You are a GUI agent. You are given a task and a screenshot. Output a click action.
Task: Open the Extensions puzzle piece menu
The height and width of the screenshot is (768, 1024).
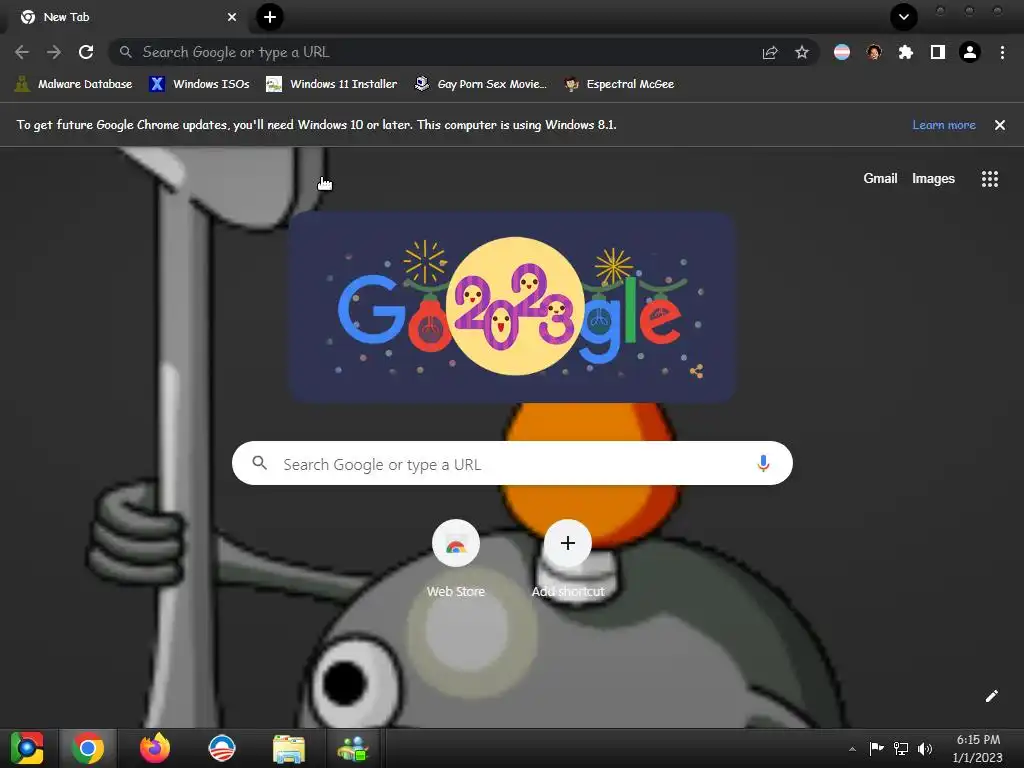906,52
